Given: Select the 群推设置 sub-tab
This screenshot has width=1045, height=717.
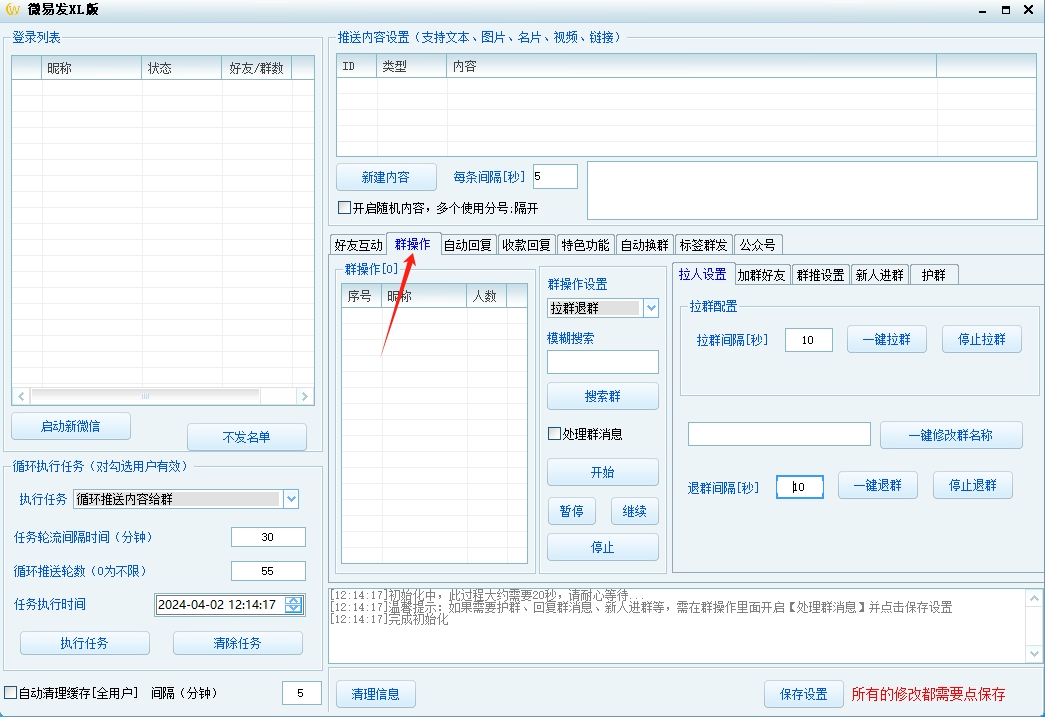Looking at the screenshot, I should 820,275.
